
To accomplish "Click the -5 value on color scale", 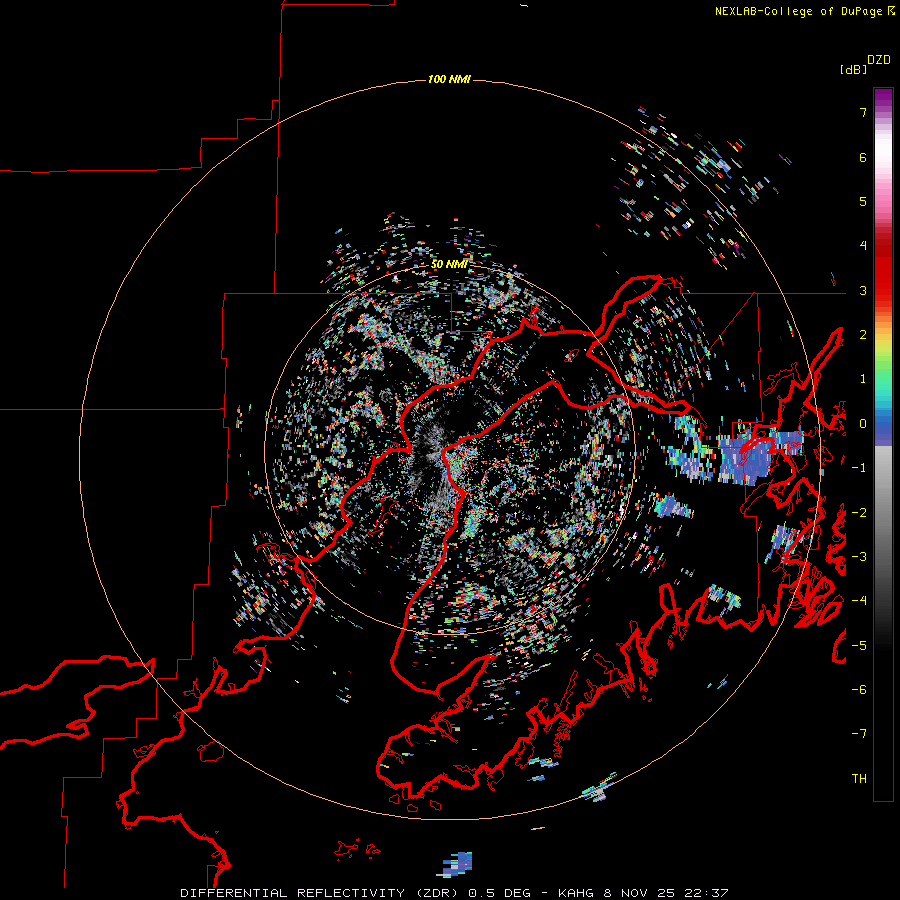I will point(859,646).
